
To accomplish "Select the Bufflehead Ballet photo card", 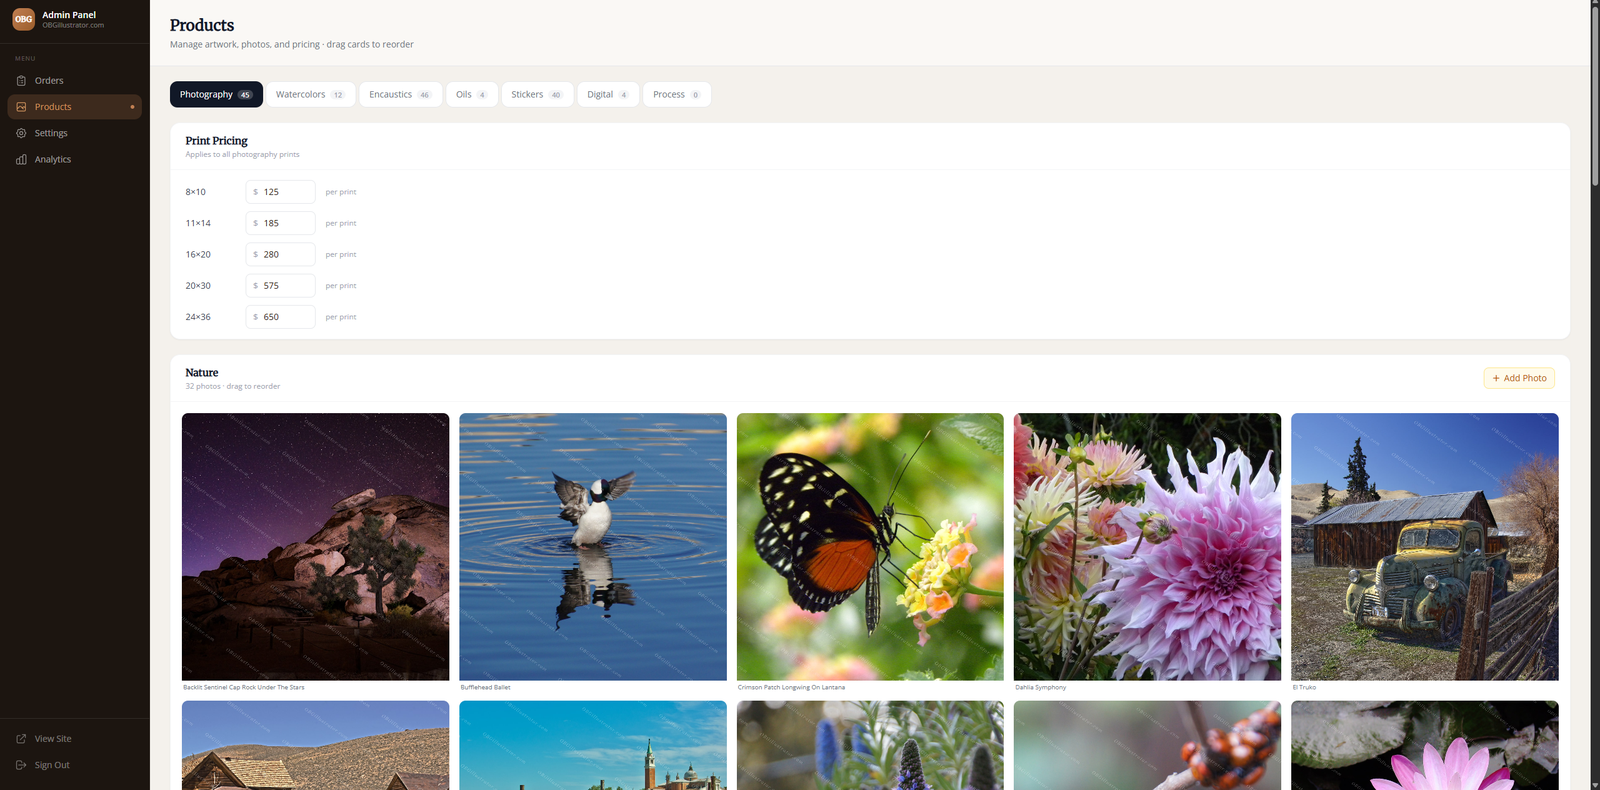I will 593,547.
